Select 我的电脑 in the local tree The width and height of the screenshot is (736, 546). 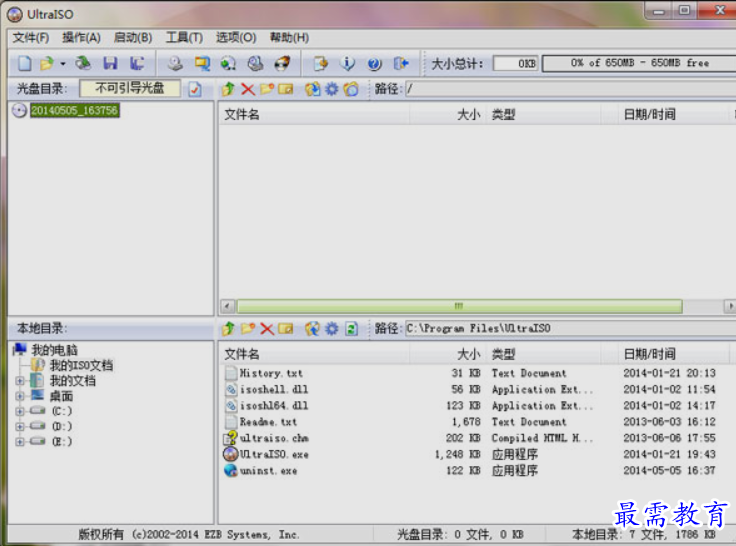(54, 350)
